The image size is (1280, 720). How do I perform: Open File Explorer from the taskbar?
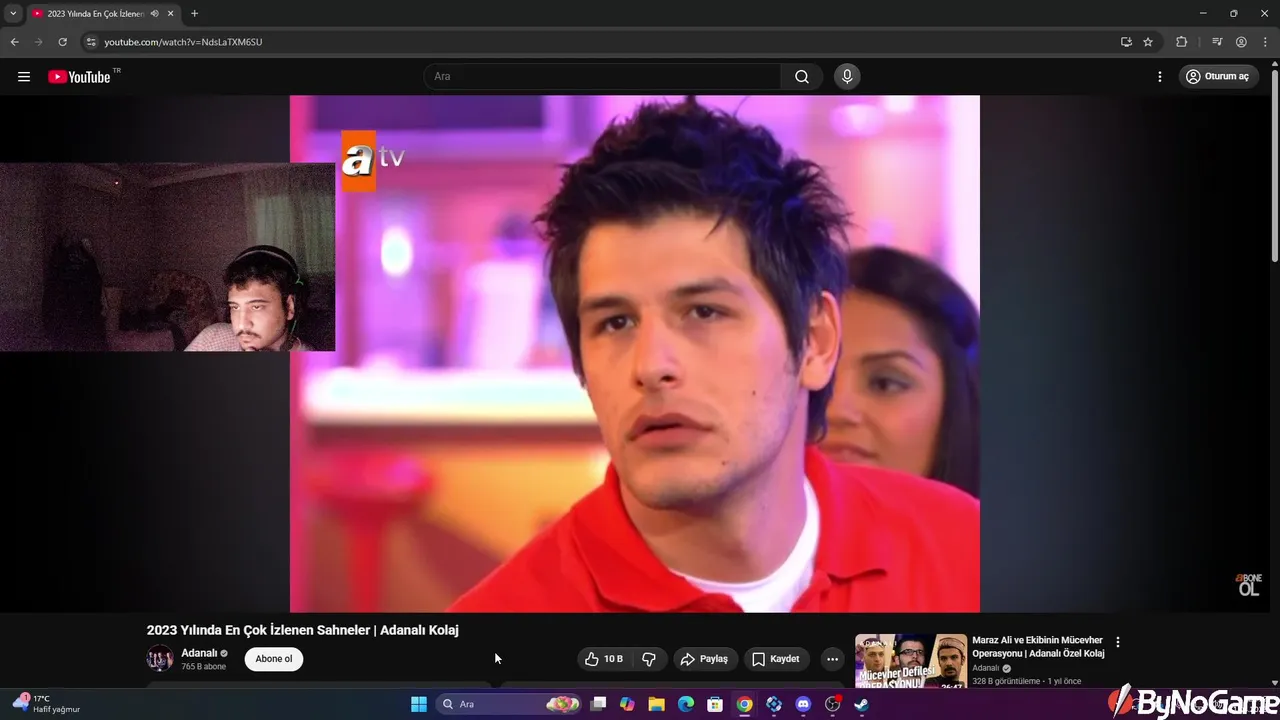[x=657, y=704]
